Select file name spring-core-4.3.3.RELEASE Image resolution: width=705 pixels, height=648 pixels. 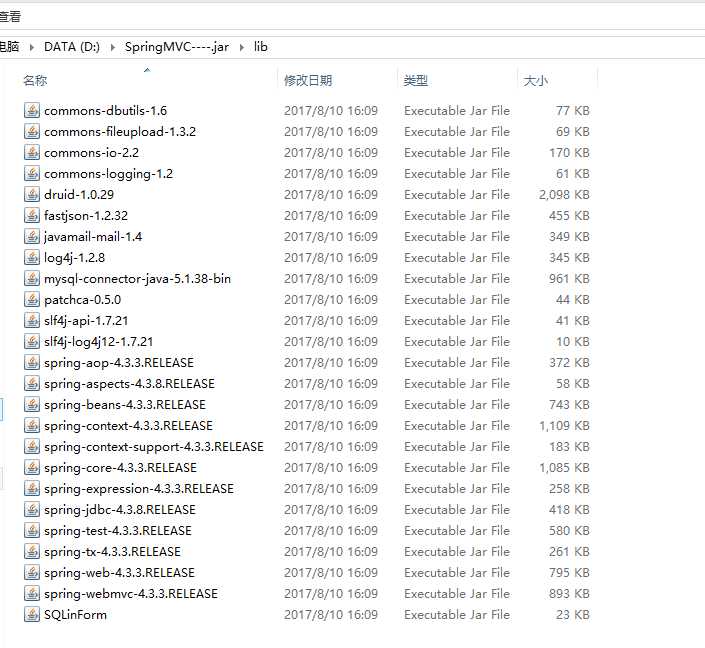pos(120,468)
